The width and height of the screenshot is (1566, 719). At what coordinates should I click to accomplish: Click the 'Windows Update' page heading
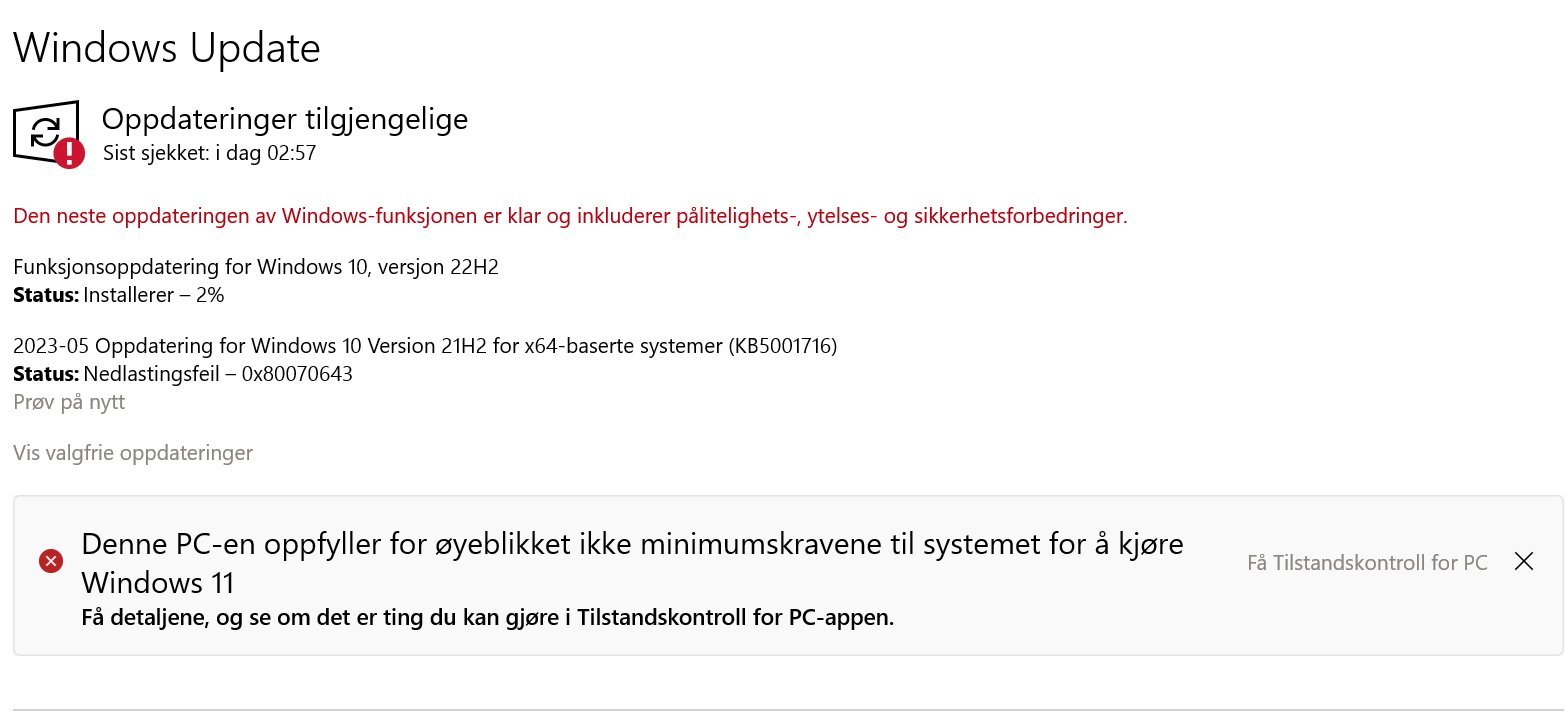(x=167, y=48)
